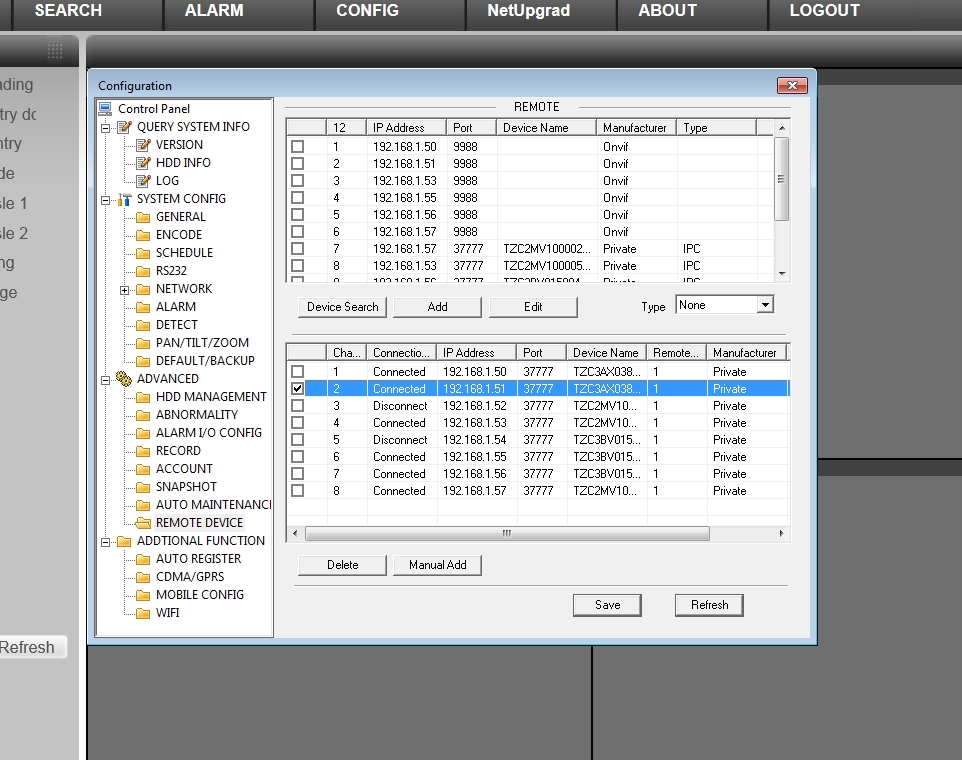This screenshot has height=760, width=962.
Task: Click the Manual Add button
Action: 437,565
